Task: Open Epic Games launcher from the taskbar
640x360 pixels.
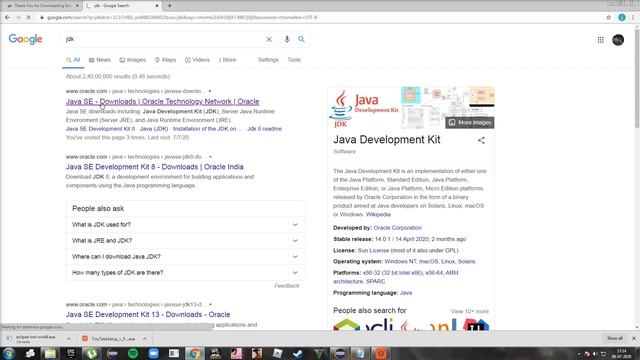Action: coord(71,353)
